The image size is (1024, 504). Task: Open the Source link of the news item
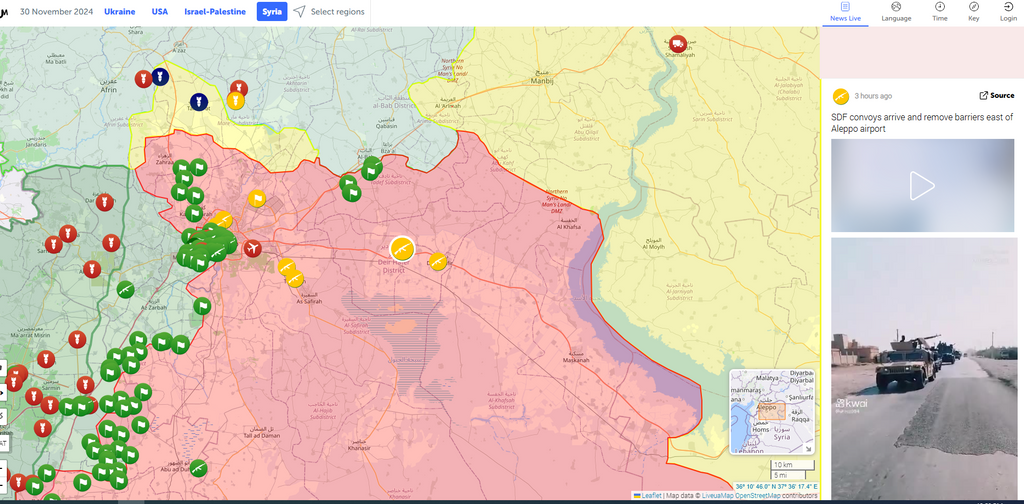click(996, 96)
